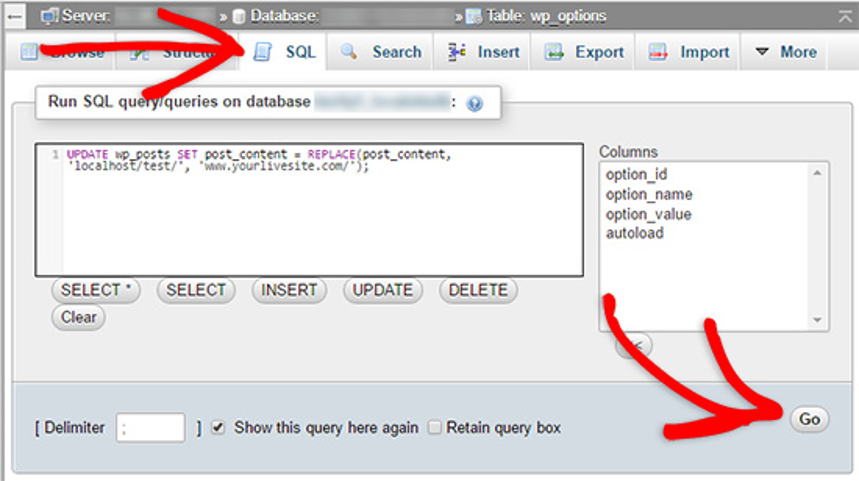Screen dimensions: 859x481
Task: Insert plain SELECT query template
Action: 196,290
